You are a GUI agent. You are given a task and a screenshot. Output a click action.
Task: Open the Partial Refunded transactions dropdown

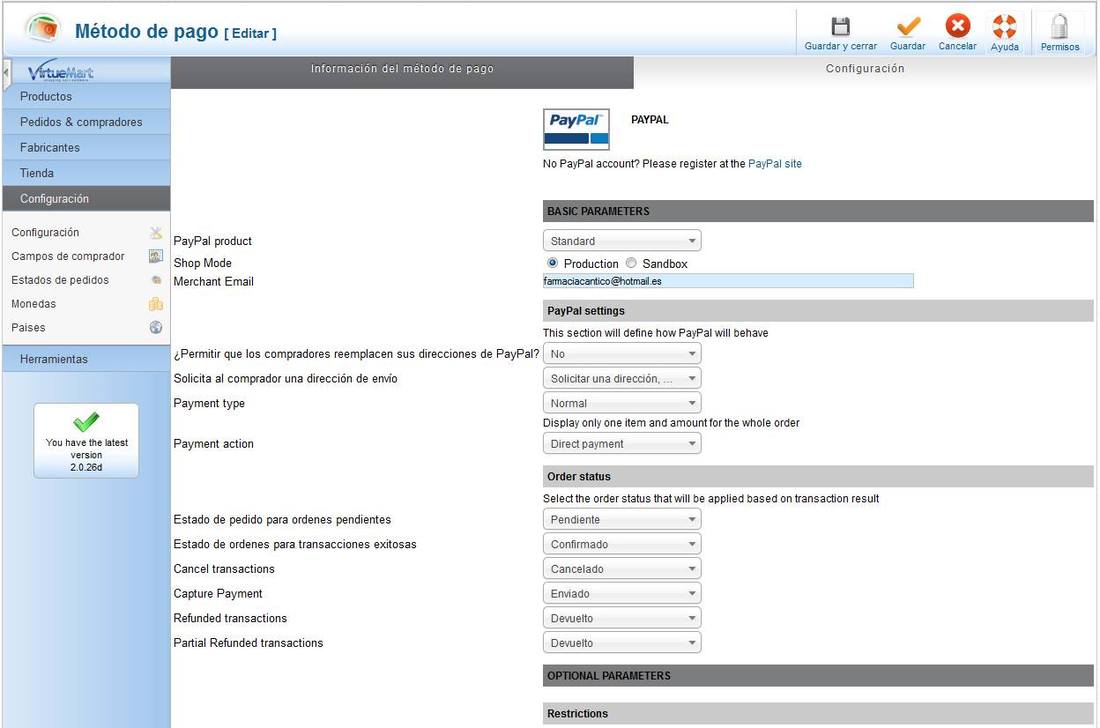(x=622, y=642)
